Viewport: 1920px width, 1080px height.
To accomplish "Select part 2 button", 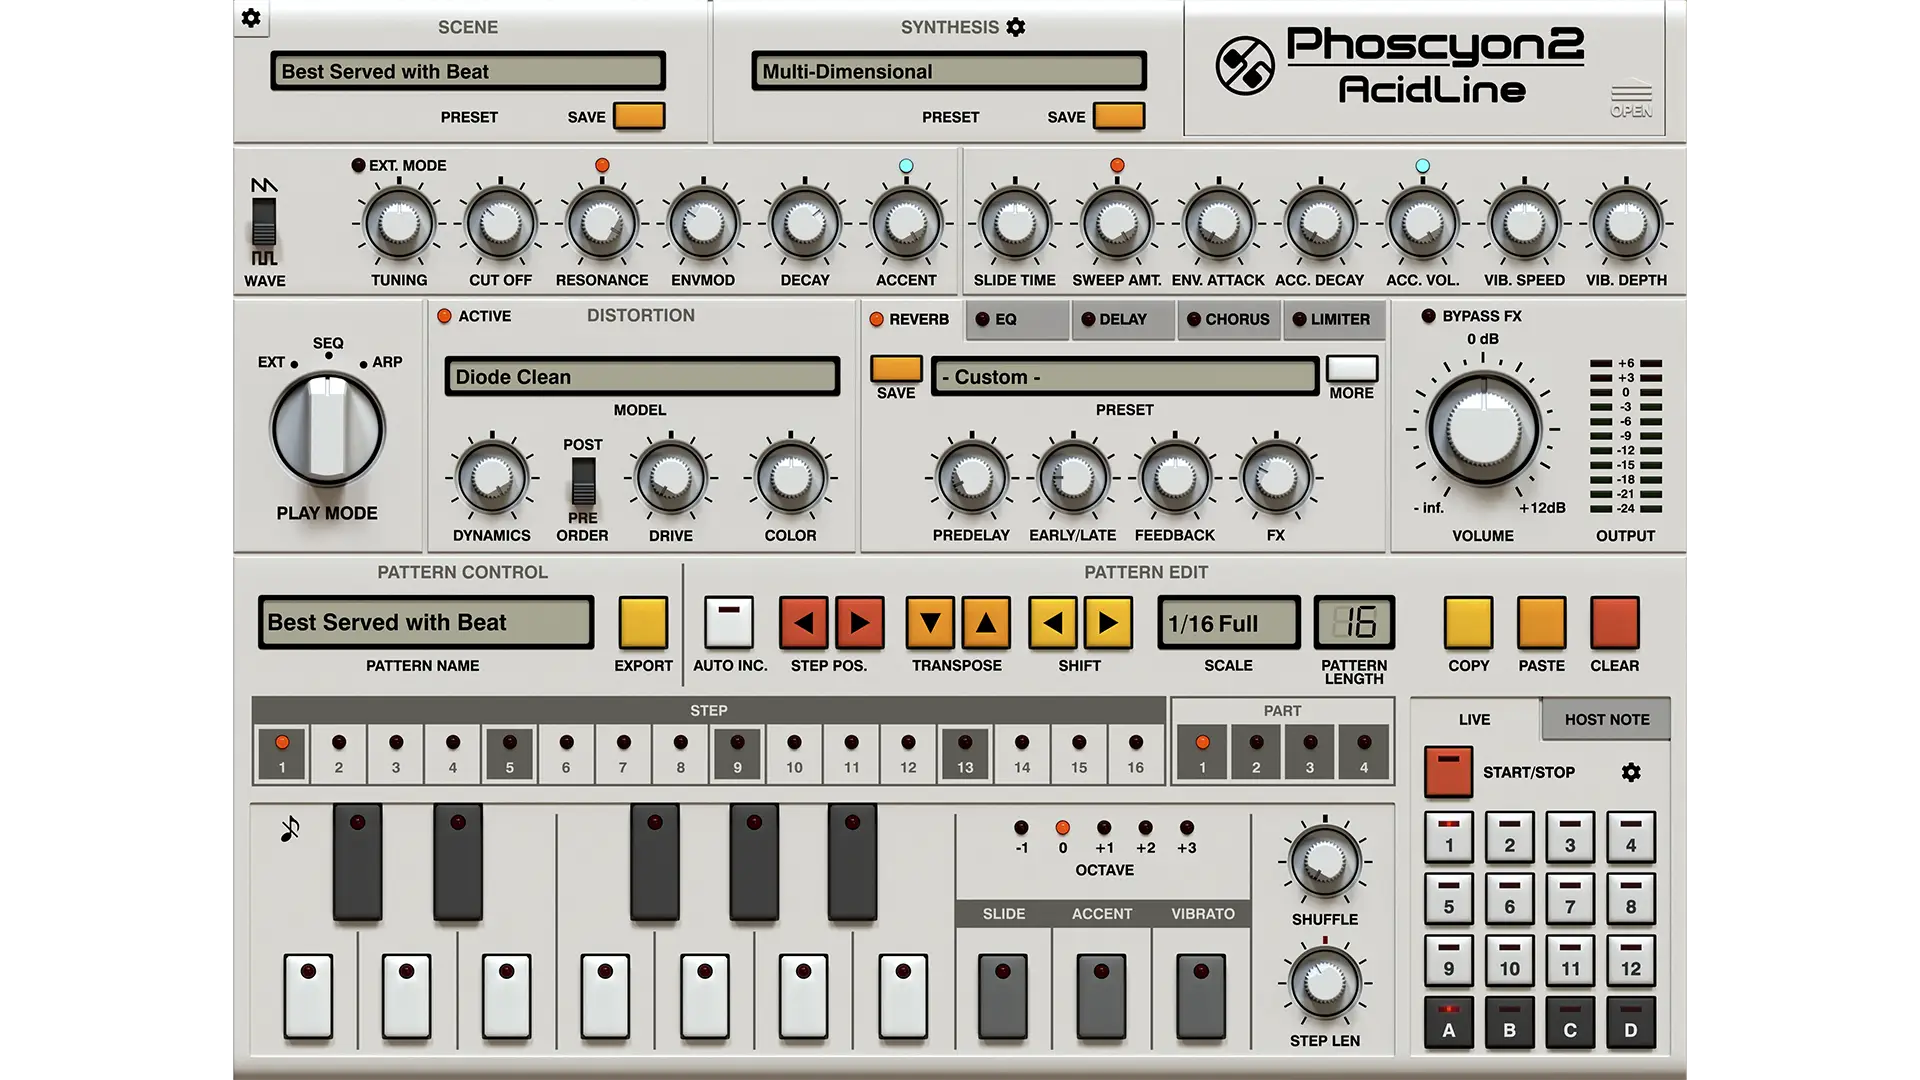I will point(1256,754).
